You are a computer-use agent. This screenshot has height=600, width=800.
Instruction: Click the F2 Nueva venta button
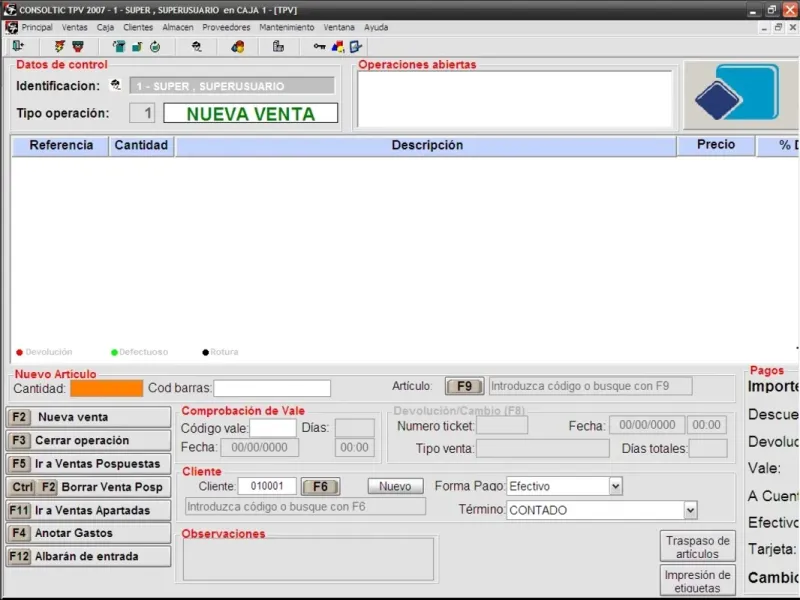[x=88, y=417]
